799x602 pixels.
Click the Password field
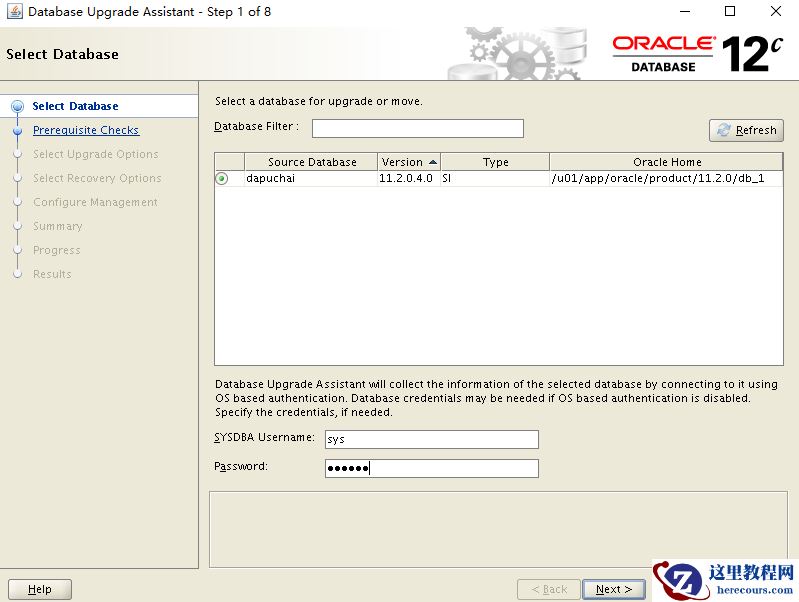[x=432, y=468]
